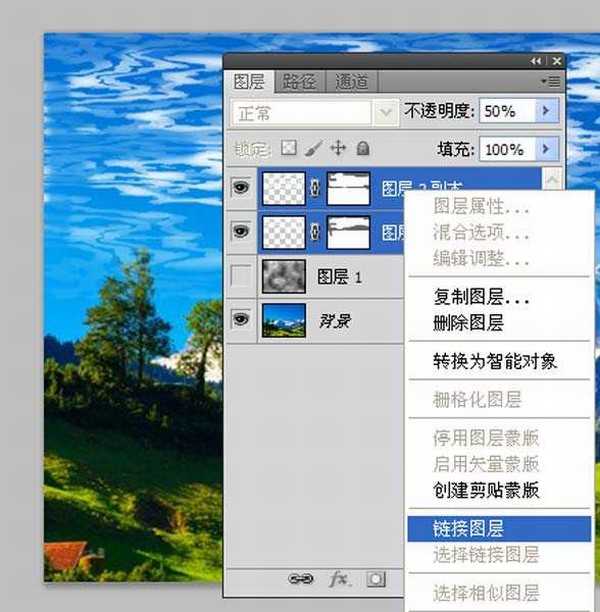The width and height of the screenshot is (600, 612).
Task: Select the 图层 1 clouds thumbnail
Action: click(x=283, y=276)
